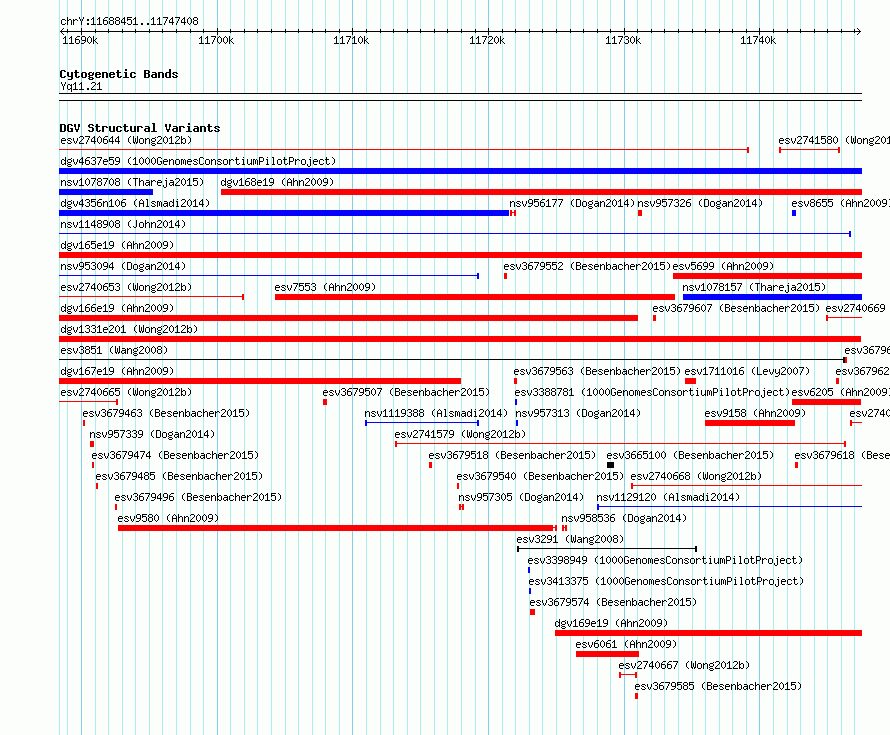Open the nsv1078708 (Thareja2015) variant label
Image resolution: width=890 pixels, height=735 pixels.
tap(132, 182)
